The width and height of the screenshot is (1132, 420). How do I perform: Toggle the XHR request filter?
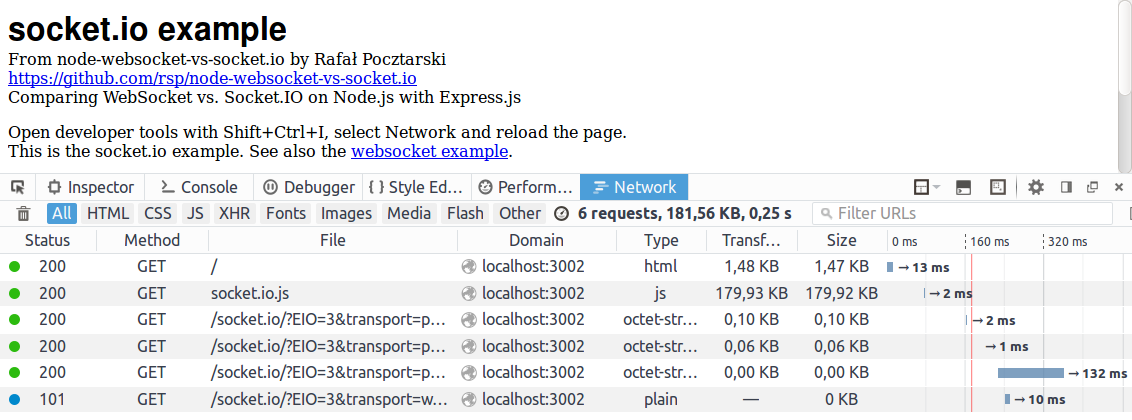[234, 214]
